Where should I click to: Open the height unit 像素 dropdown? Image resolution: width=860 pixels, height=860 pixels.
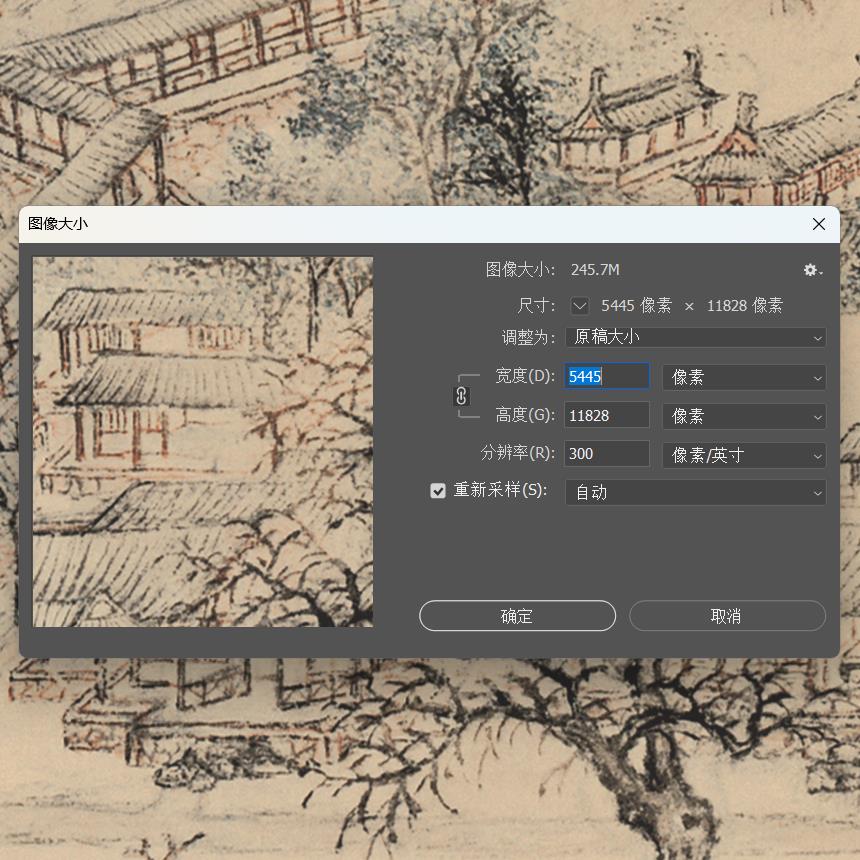744,416
